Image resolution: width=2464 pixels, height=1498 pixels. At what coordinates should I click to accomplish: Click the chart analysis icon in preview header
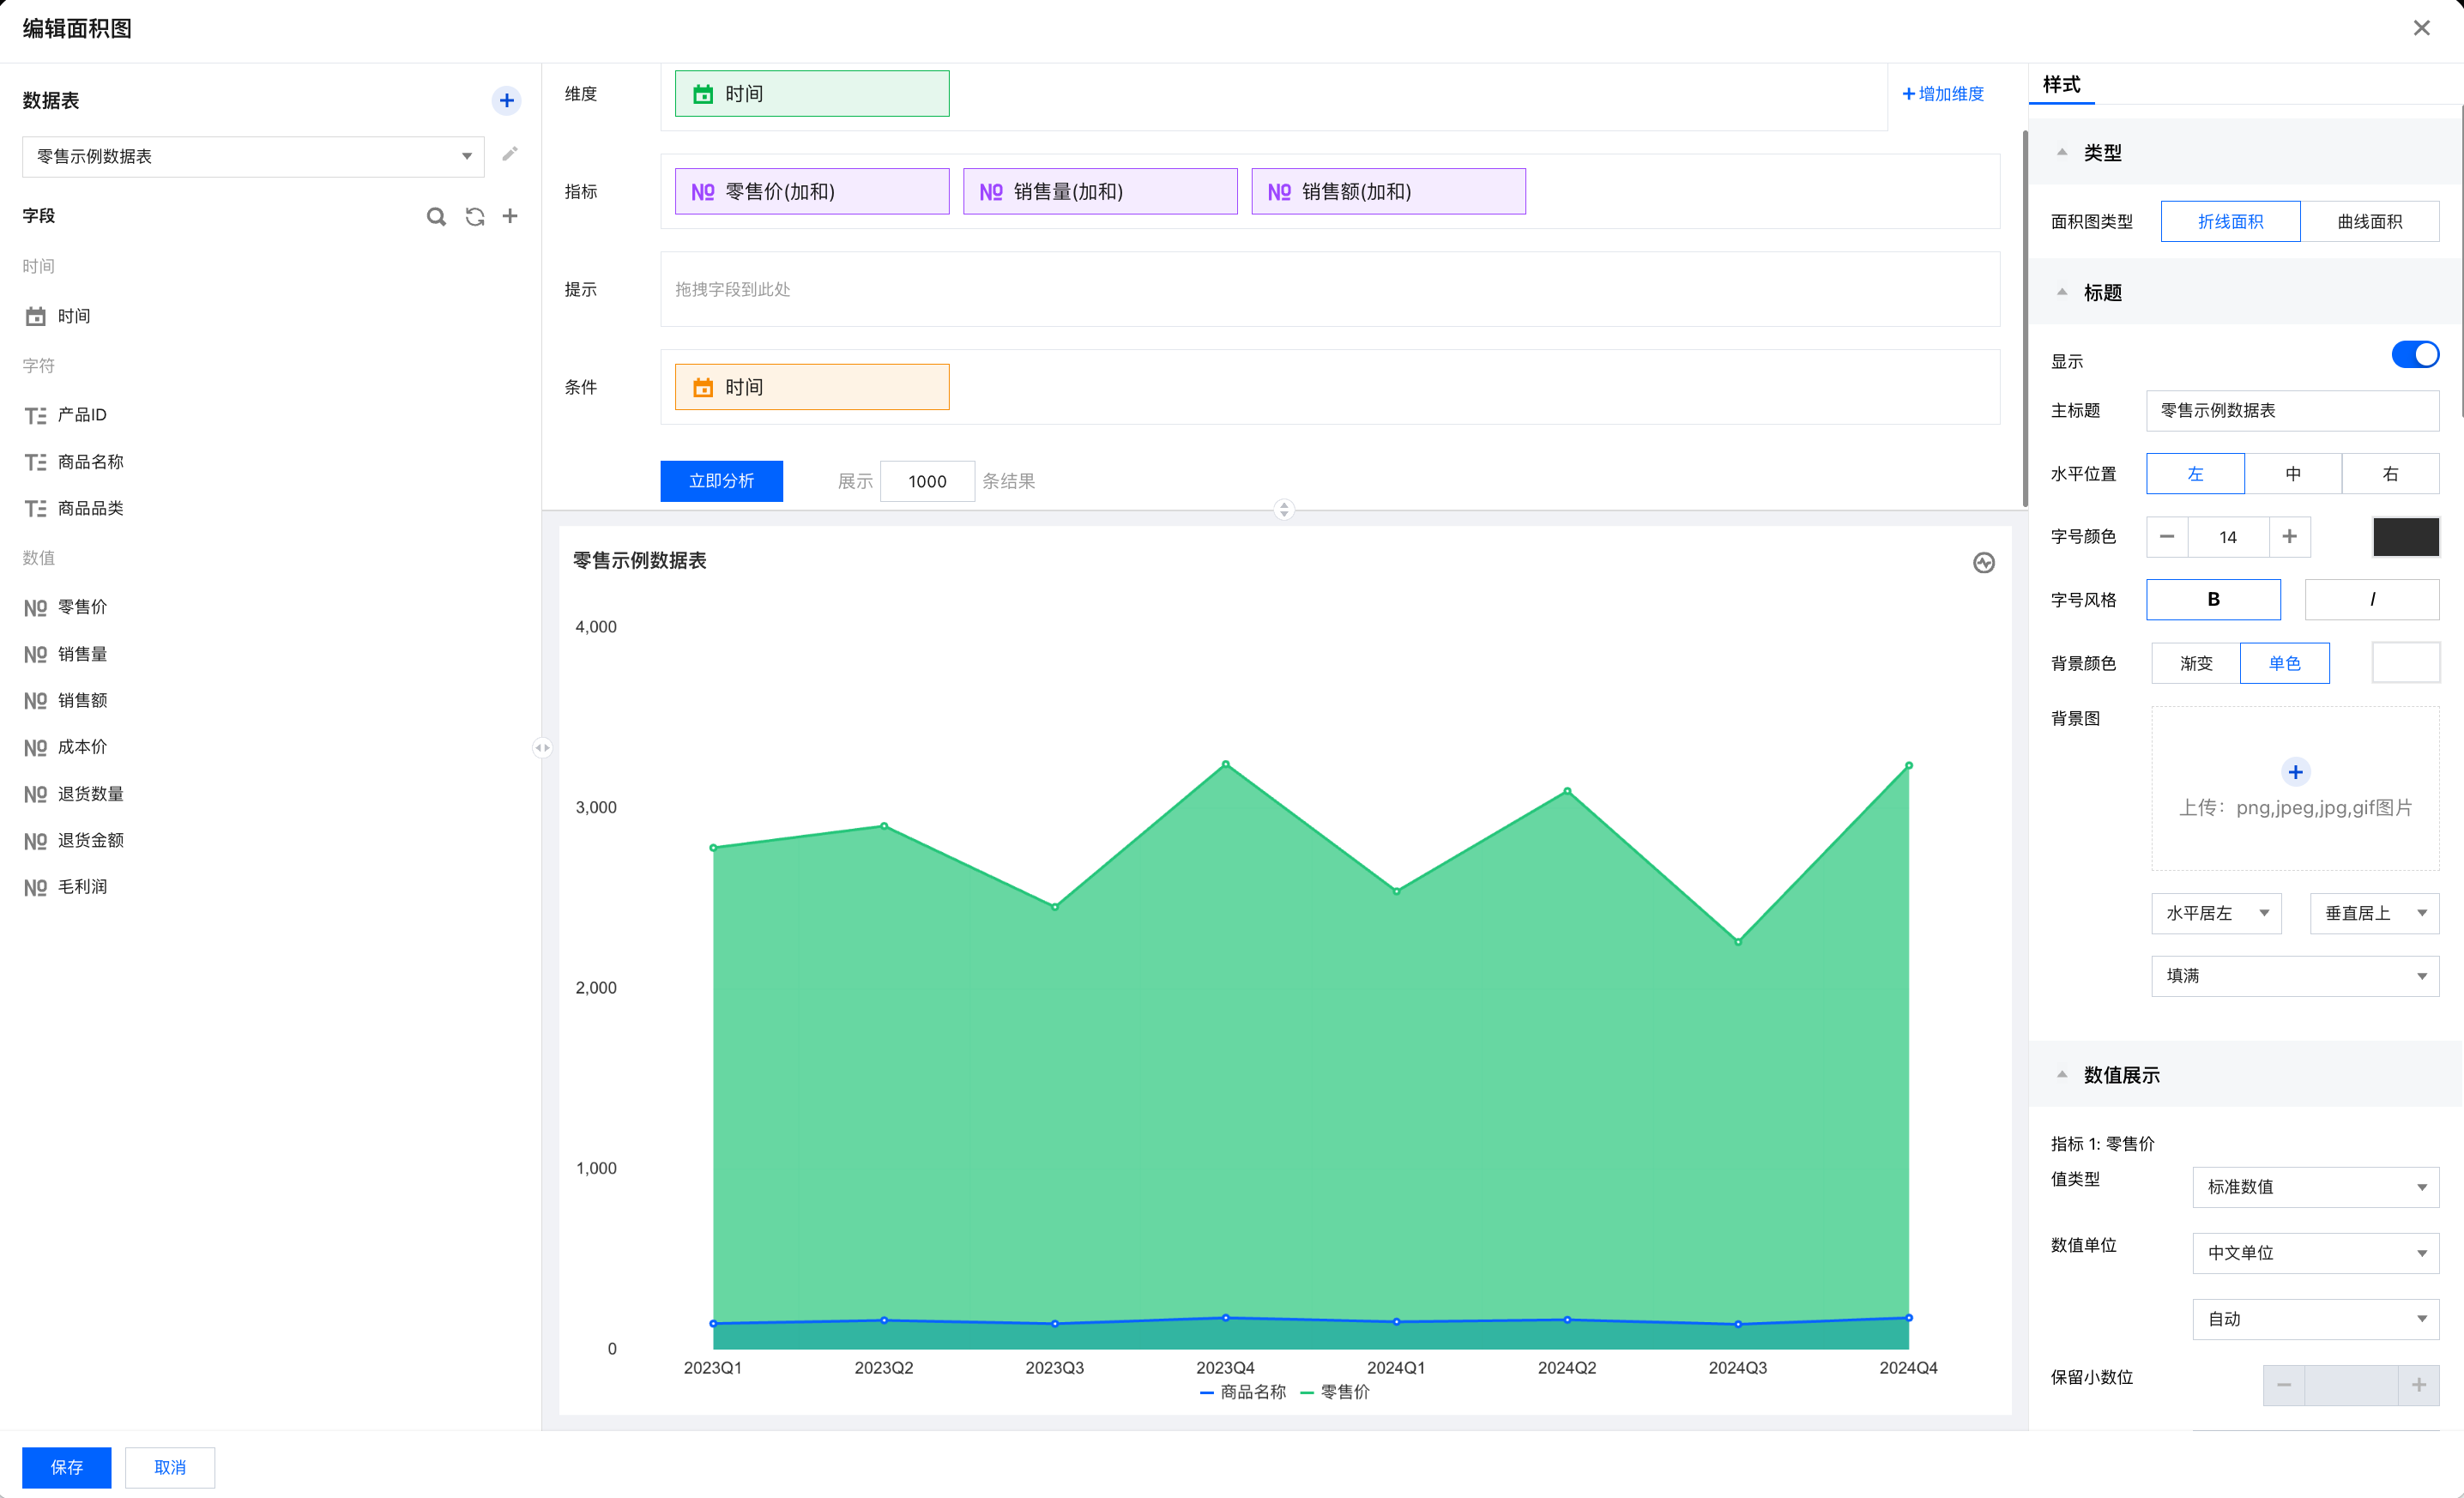coord(1984,563)
